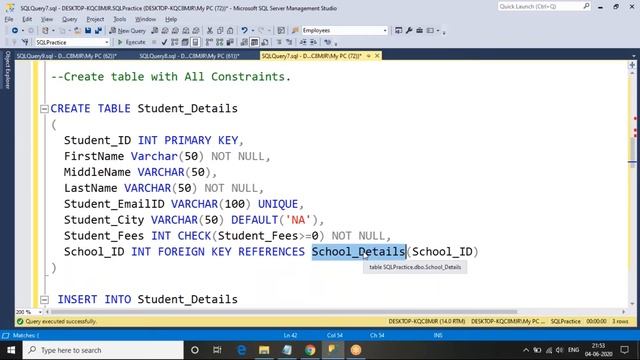Click the UNIQUE keyword in Student_EmailID line

pos(278,204)
